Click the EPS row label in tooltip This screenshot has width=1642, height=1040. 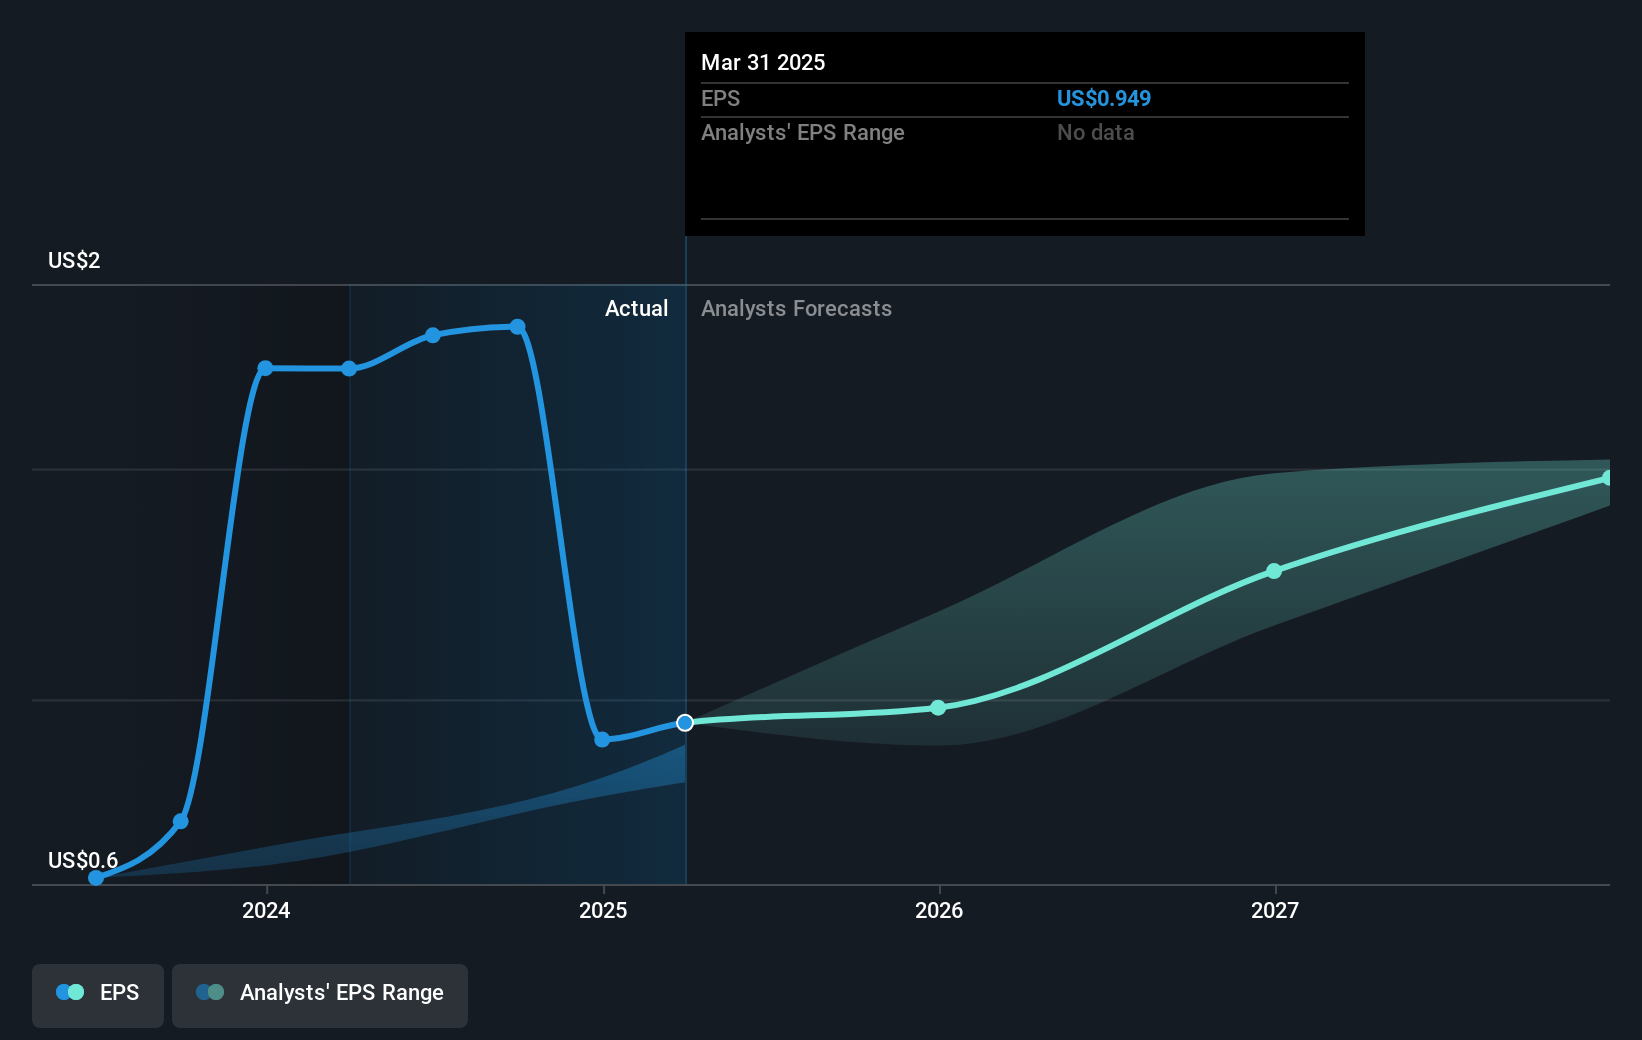point(721,99)
